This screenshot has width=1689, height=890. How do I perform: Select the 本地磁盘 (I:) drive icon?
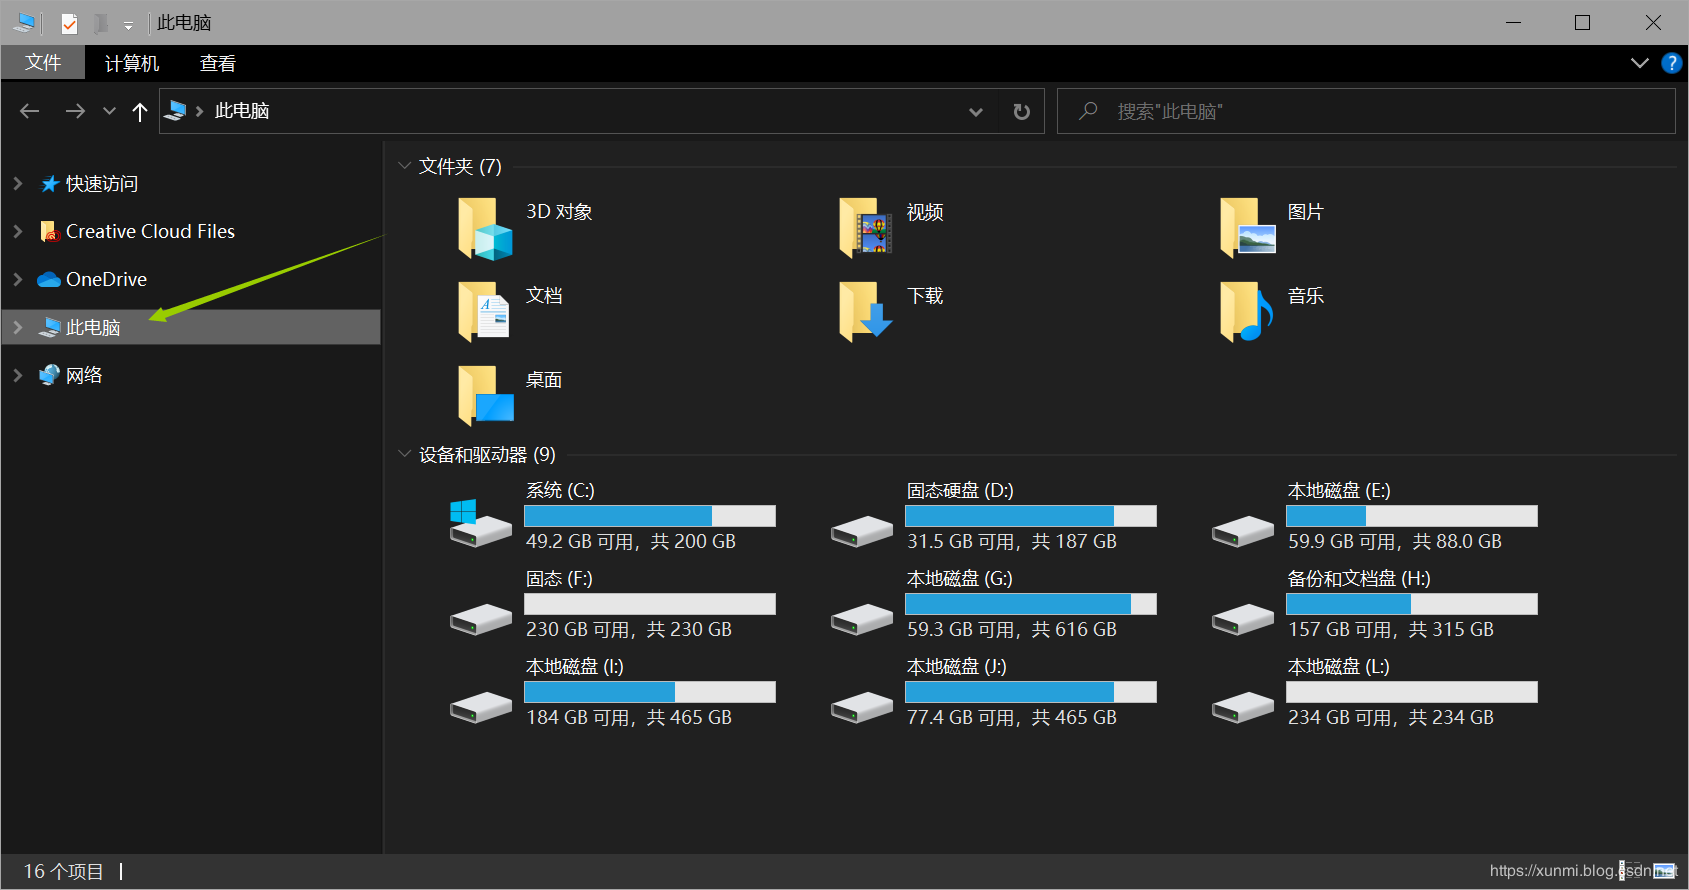(481, 707)
